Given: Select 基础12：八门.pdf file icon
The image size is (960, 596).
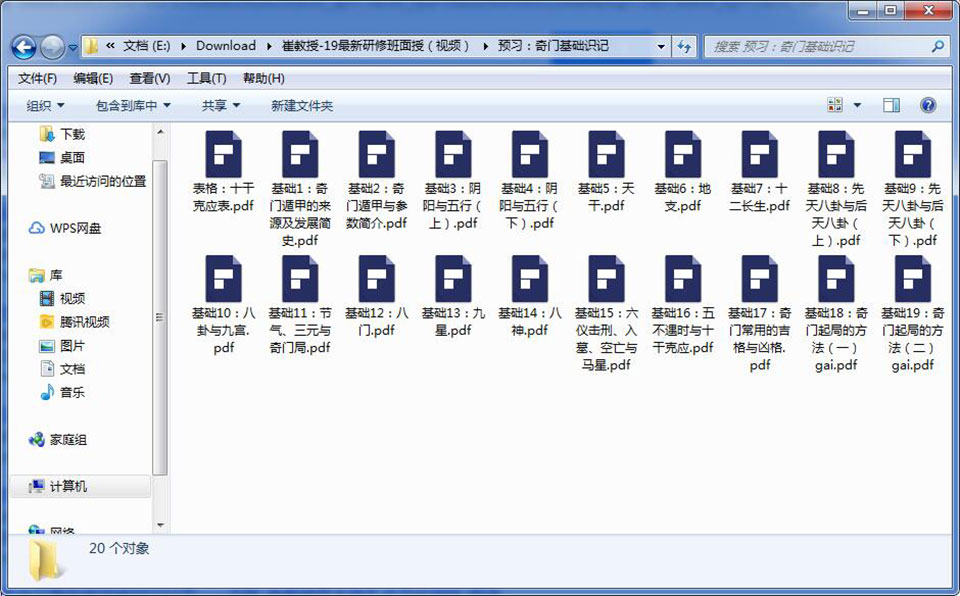Looking at the screenshot, I should [377, 279].
